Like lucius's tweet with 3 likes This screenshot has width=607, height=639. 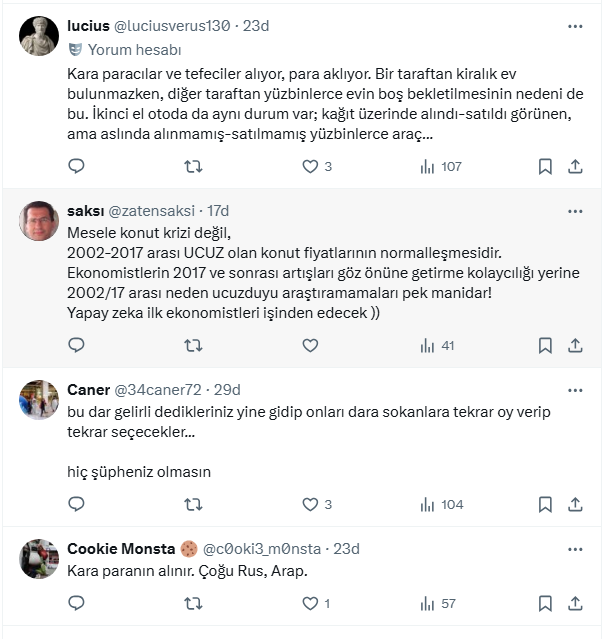click(x=317, y=166)
